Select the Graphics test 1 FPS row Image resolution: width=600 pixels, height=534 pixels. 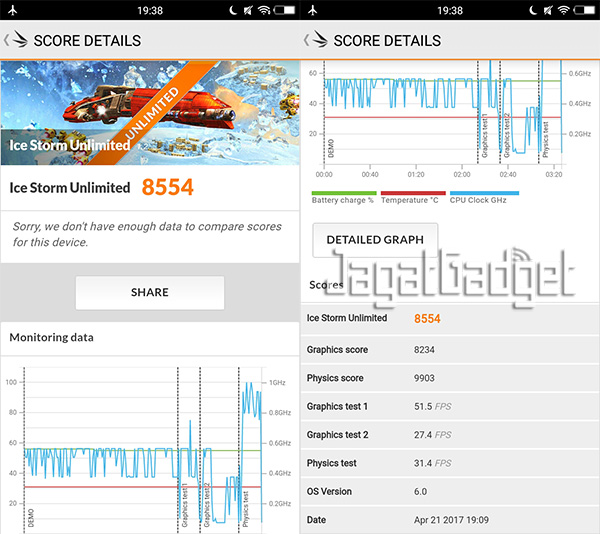450,406
